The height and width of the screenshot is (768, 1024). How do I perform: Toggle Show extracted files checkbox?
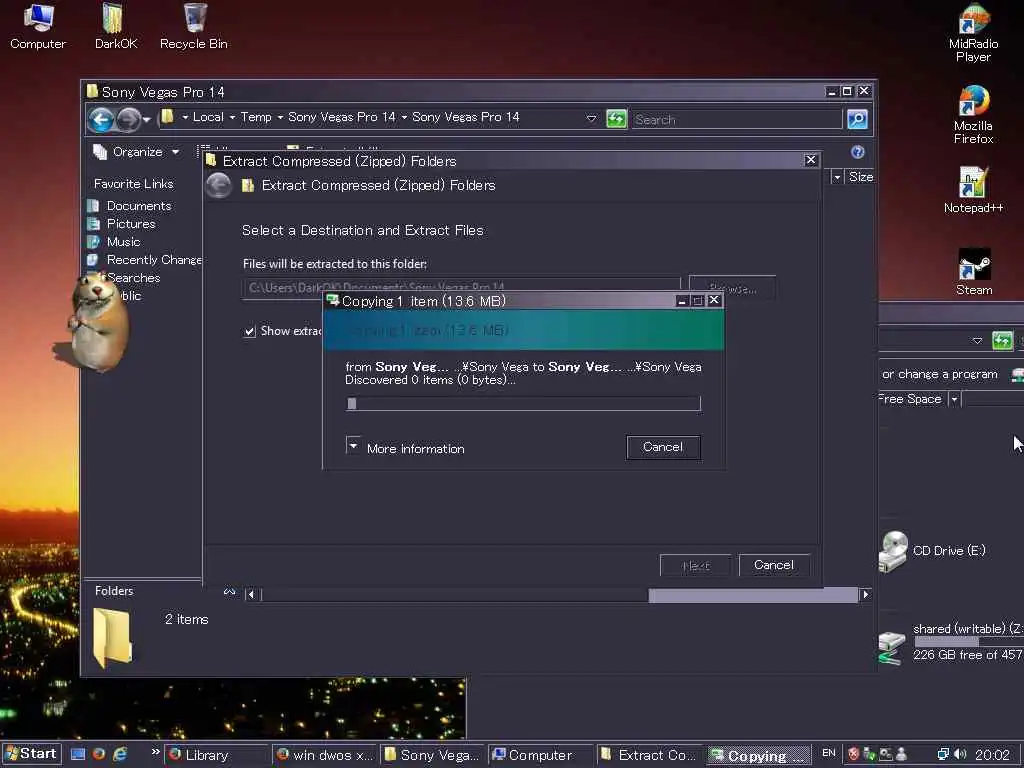(x=249, y=331)
